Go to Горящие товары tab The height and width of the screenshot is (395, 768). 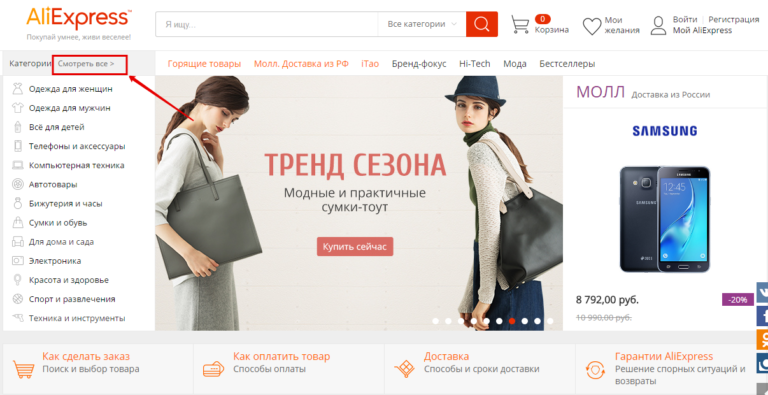[x=204, y=64]
